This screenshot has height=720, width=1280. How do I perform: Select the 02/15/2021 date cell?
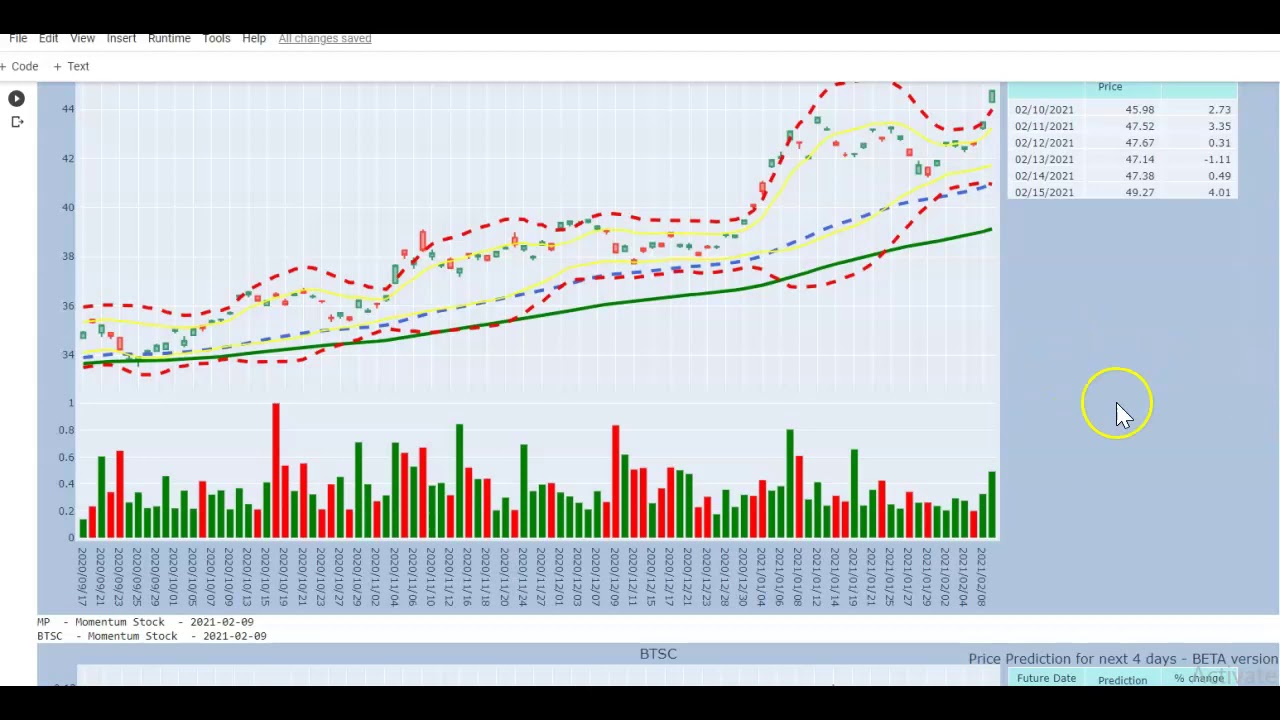(x=1044, y=192)
